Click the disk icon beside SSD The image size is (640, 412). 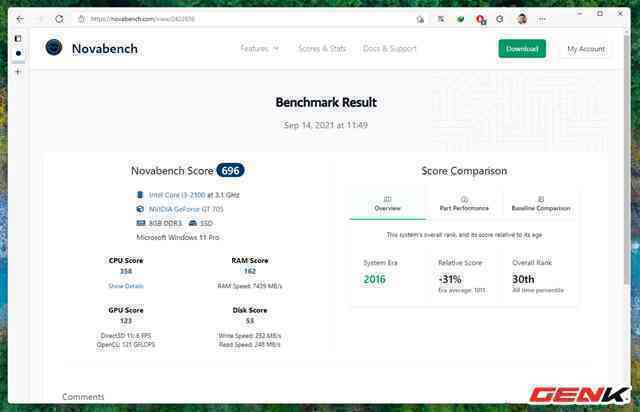click(193, 223)
